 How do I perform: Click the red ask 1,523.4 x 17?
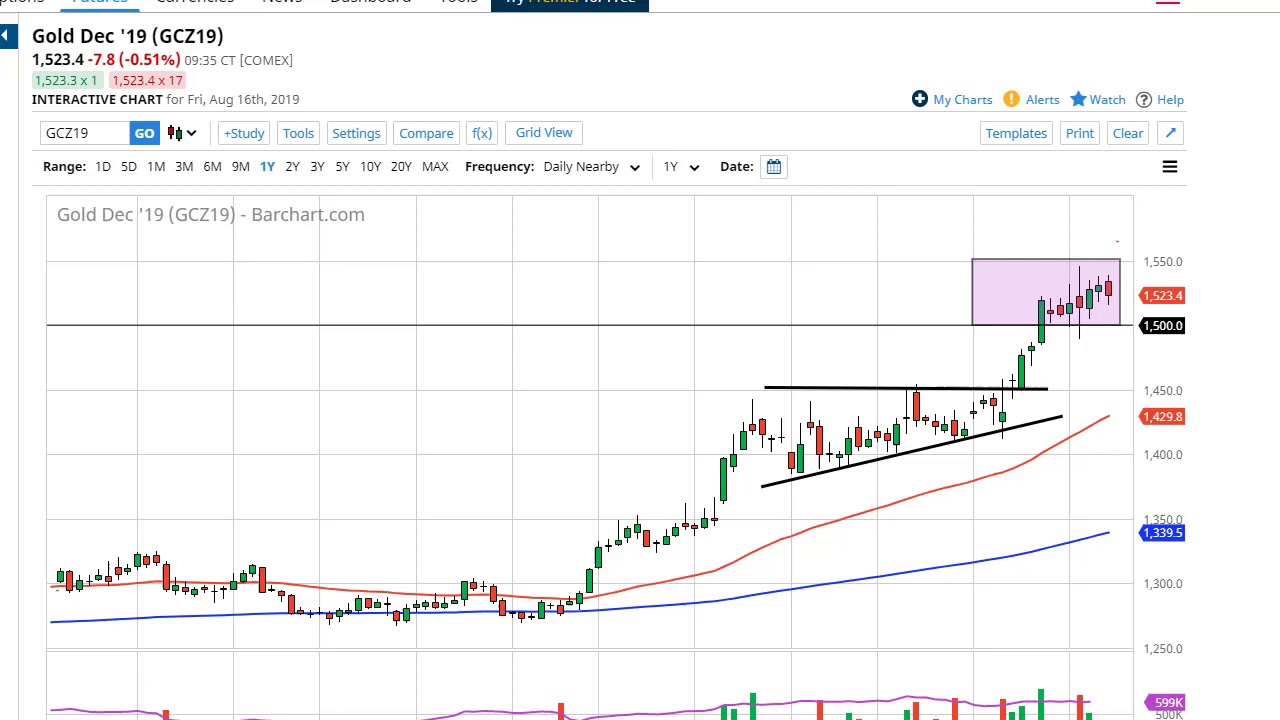(x=147, y=80)
